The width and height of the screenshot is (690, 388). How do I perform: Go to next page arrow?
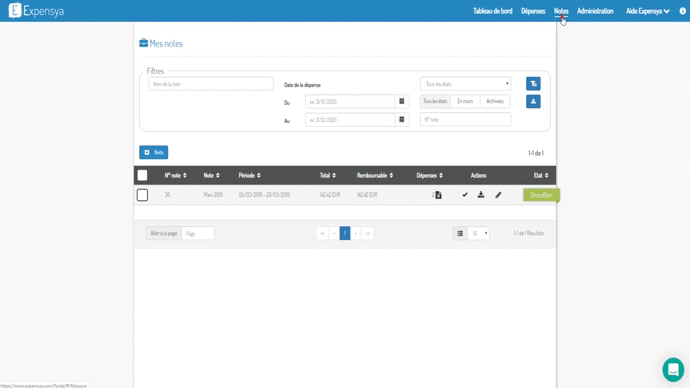tap(356, 233)
